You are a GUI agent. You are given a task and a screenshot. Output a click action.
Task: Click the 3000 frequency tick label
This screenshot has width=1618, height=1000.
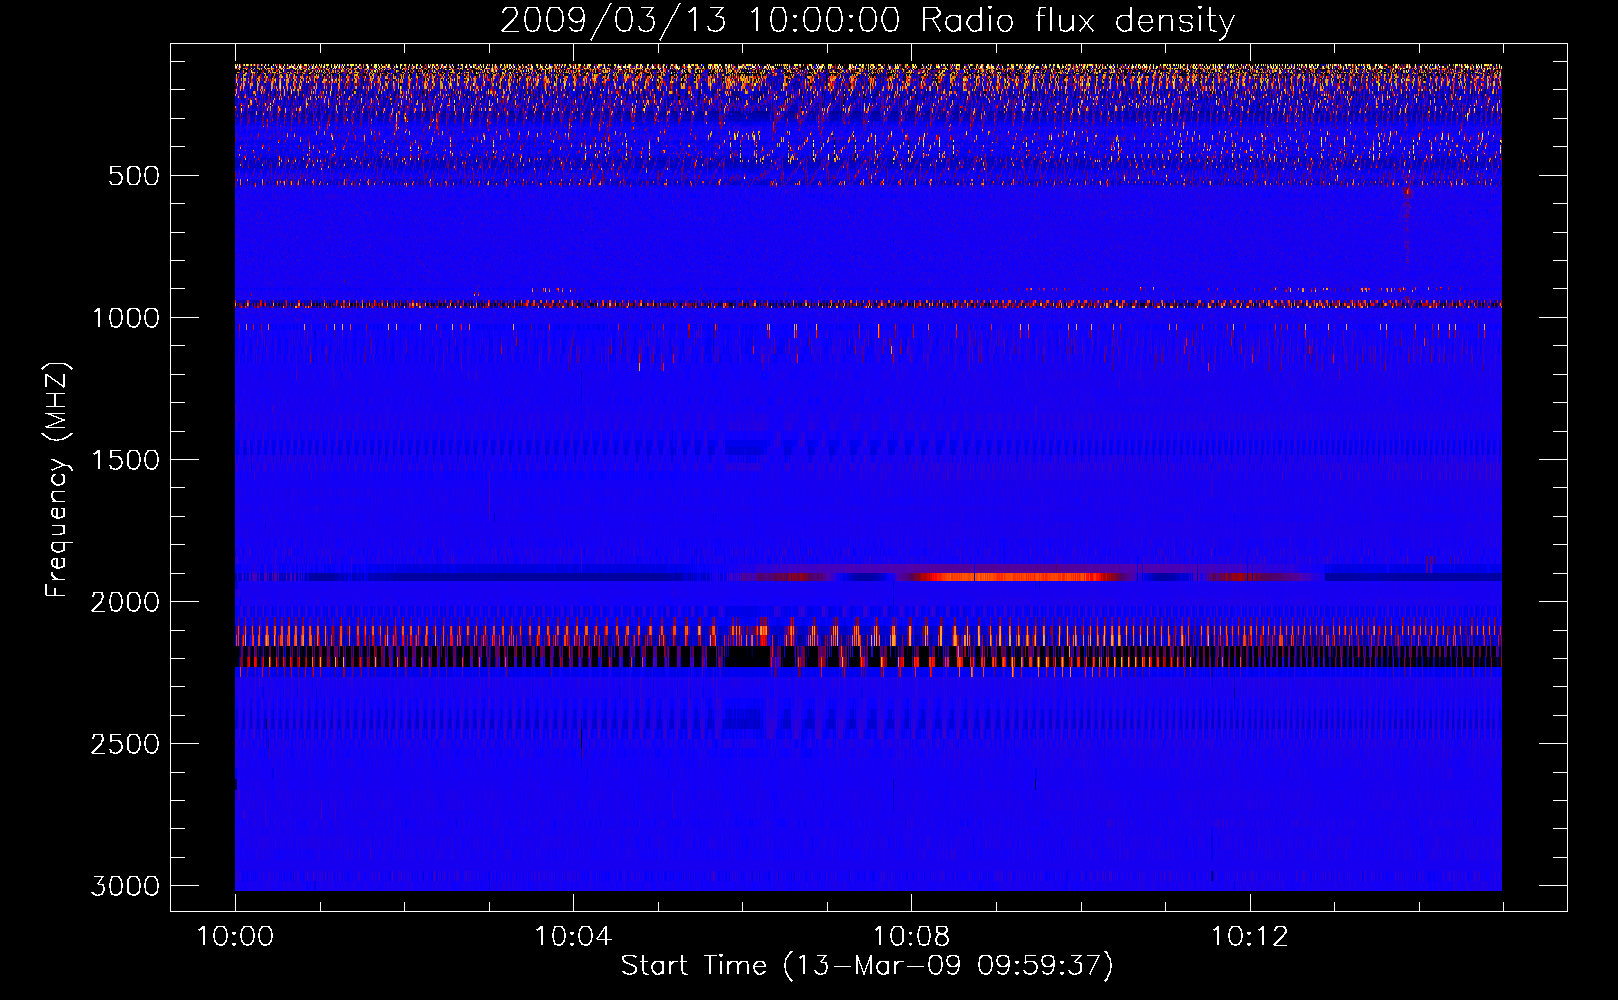pos(125,886)
